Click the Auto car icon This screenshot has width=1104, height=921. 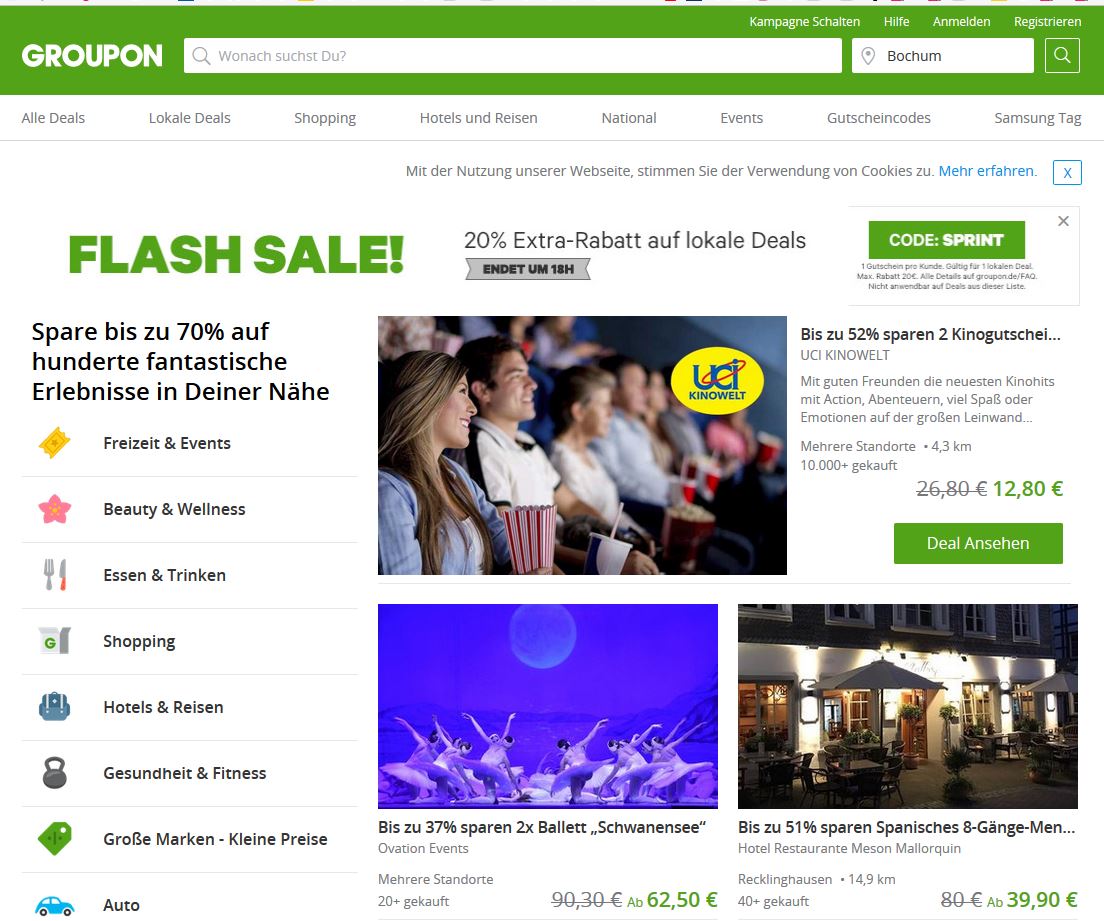click(54, 906)
